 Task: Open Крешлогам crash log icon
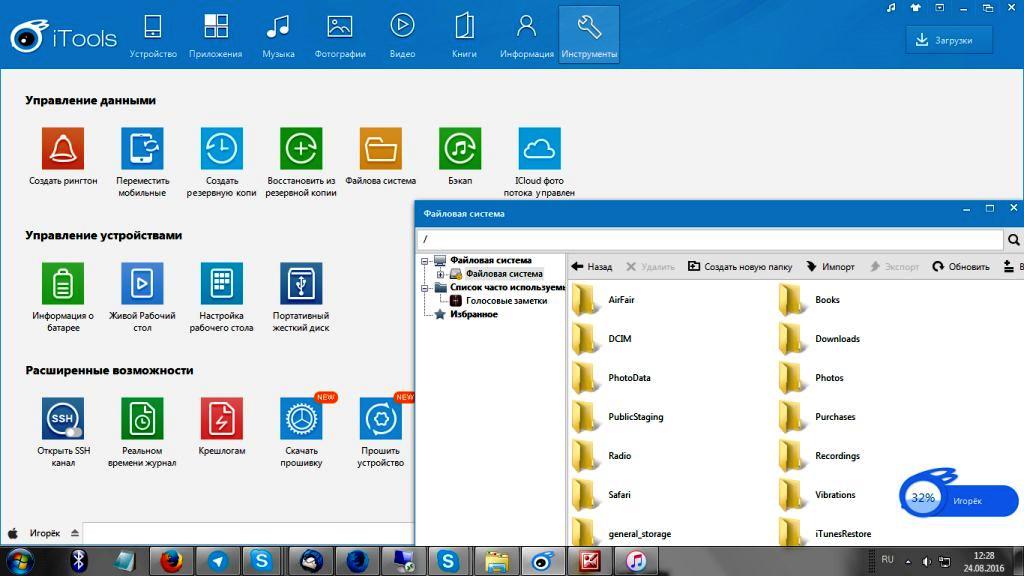pos(221,419)
